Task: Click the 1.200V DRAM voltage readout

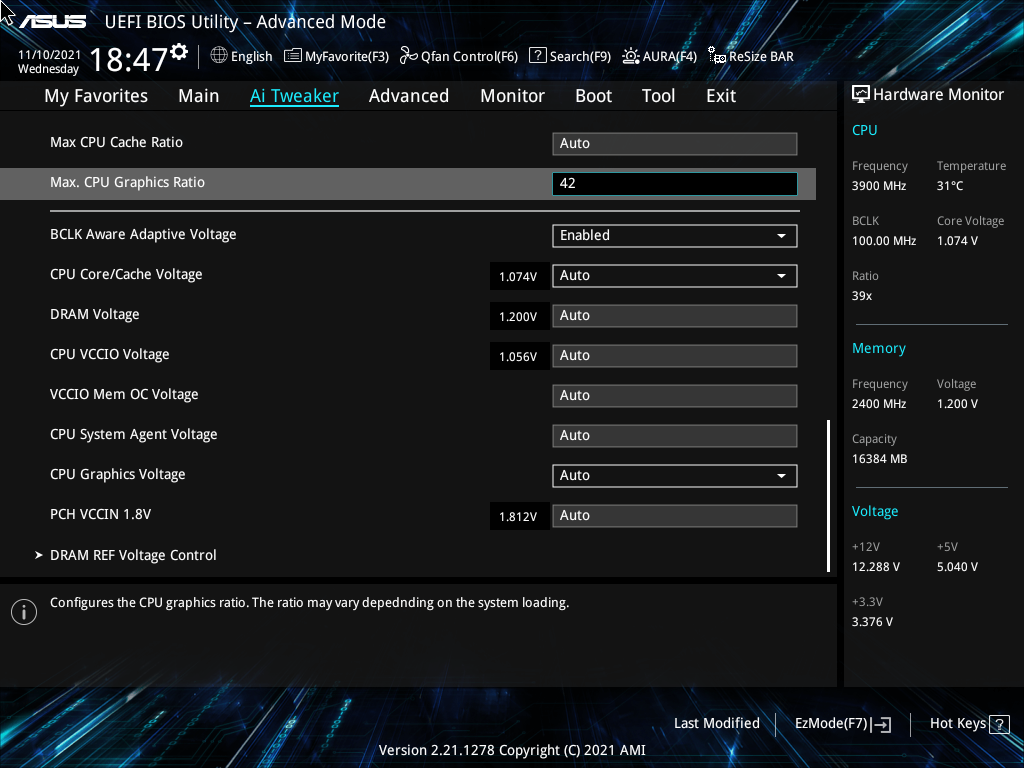Action: [519, 317]
